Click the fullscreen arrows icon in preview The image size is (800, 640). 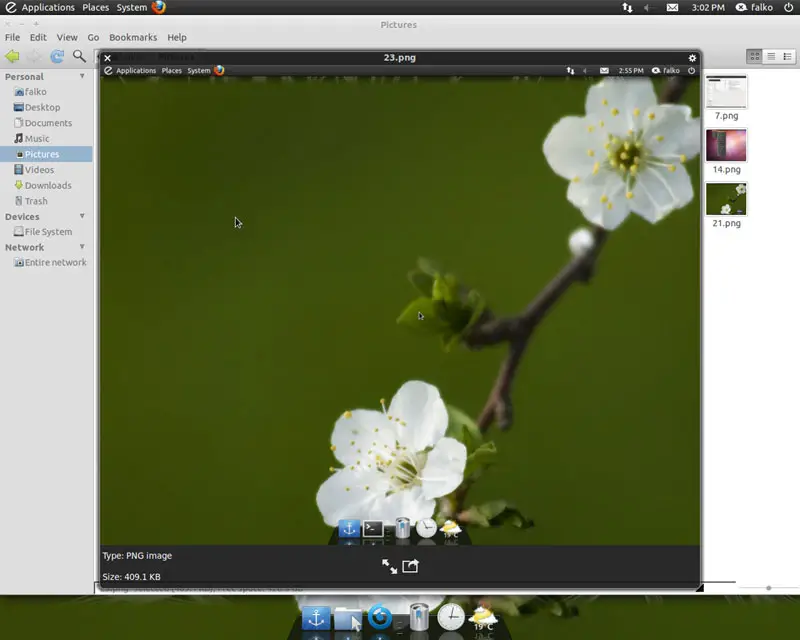click(x=389, y=566)
